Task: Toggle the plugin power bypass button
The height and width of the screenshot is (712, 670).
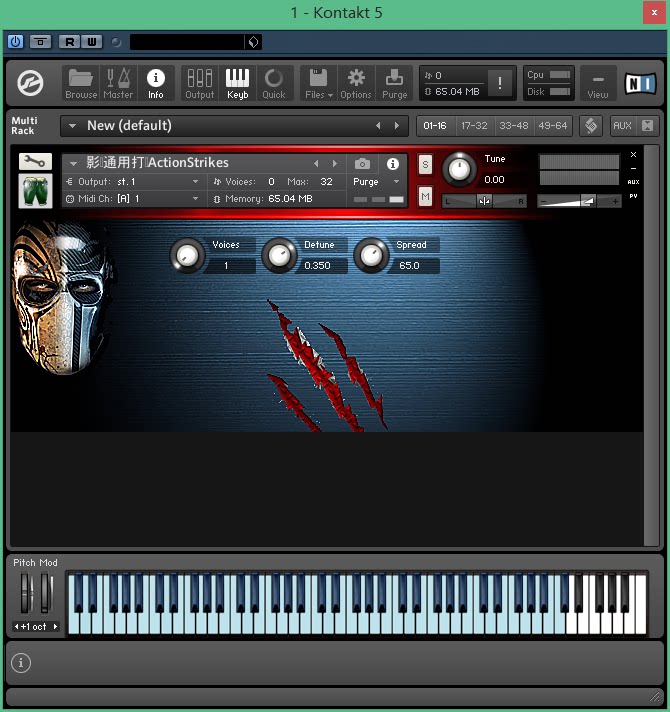Action: click(15, 42)
